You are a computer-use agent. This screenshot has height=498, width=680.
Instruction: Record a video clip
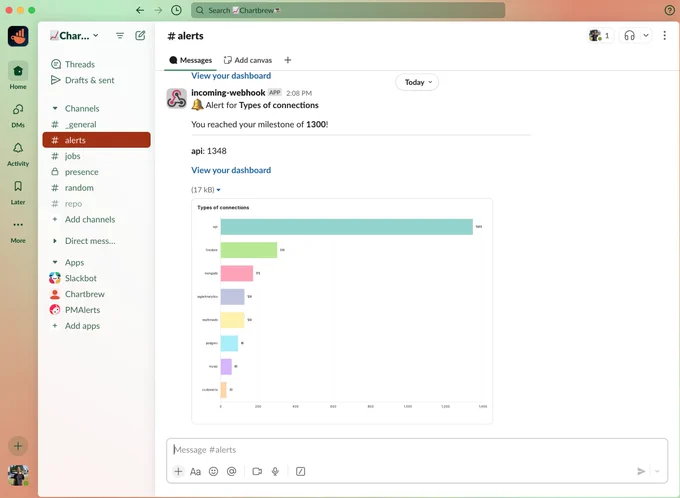pos(257,471)
